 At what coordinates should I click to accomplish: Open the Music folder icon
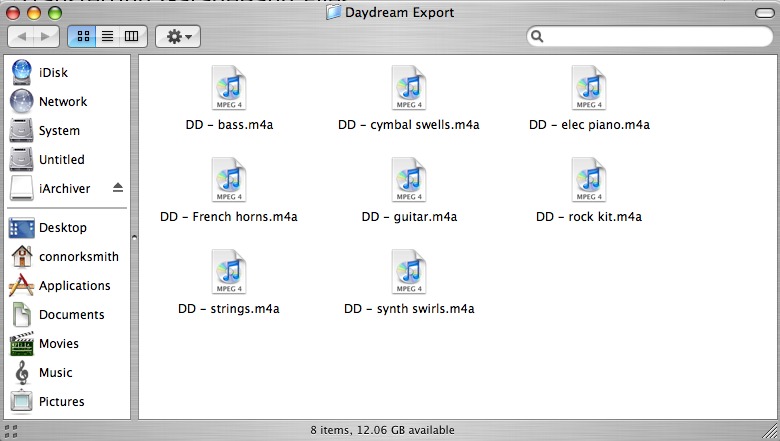[21, 372]
